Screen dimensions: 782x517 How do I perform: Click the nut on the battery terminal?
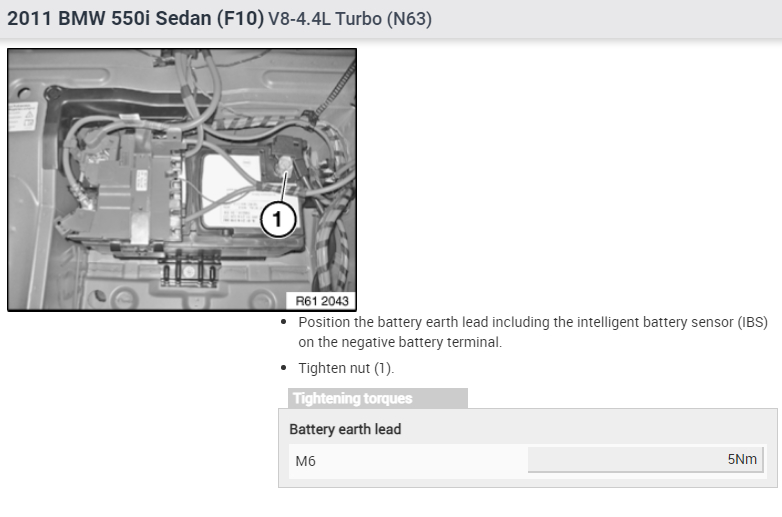pos(286,165)
